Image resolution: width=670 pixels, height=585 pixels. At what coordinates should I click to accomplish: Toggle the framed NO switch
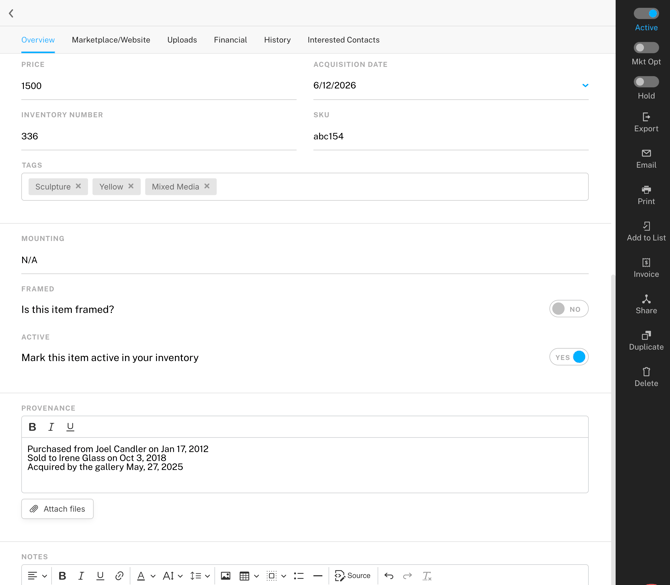pyautogui.click(x=569, y=309)
